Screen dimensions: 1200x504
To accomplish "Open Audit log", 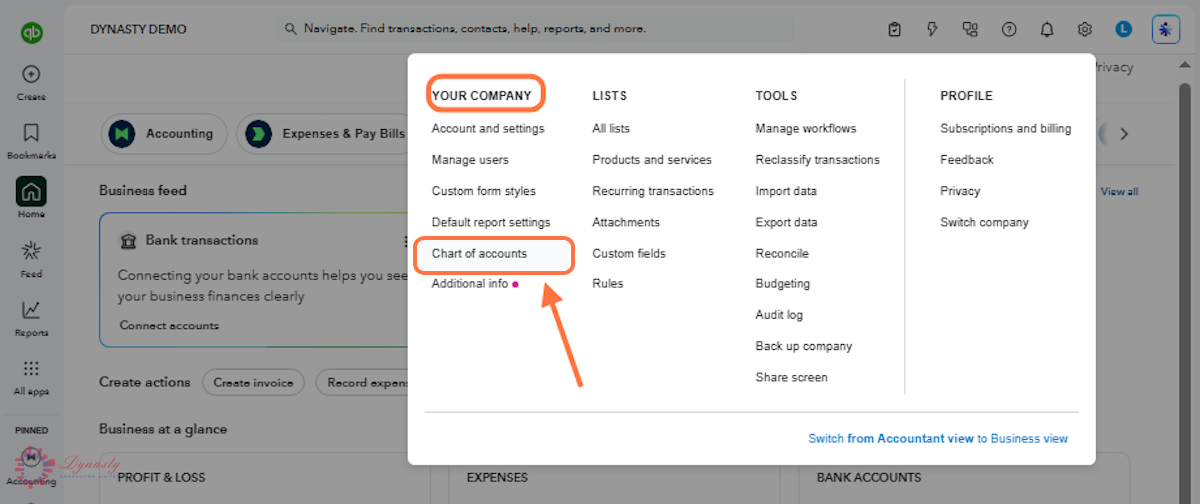I will (779, 315).
